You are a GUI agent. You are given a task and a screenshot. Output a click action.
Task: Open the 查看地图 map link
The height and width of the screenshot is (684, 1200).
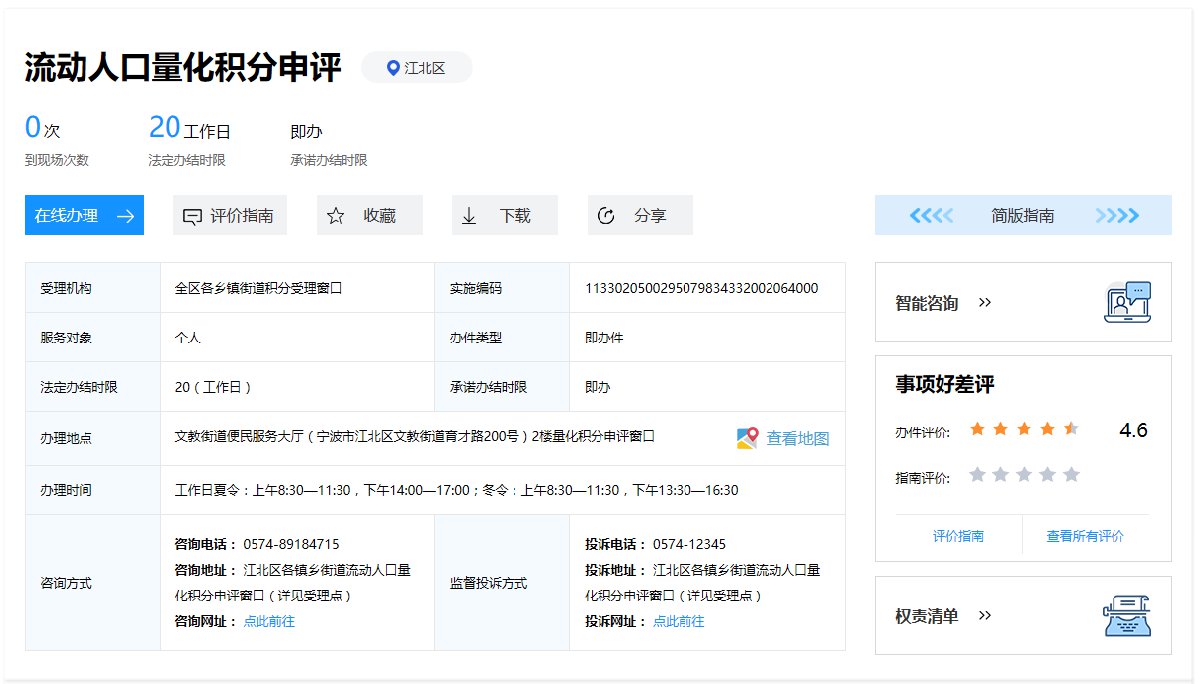(797, 438)
